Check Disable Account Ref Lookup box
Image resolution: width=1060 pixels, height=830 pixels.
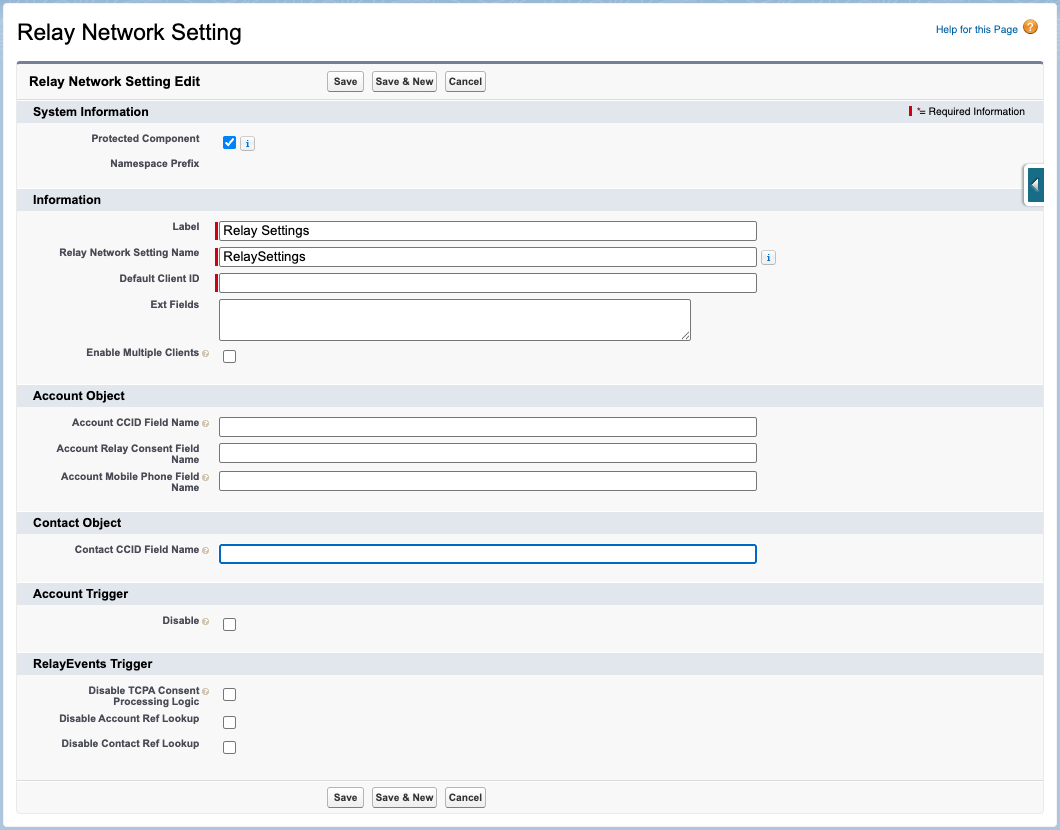tap(230, 722)
